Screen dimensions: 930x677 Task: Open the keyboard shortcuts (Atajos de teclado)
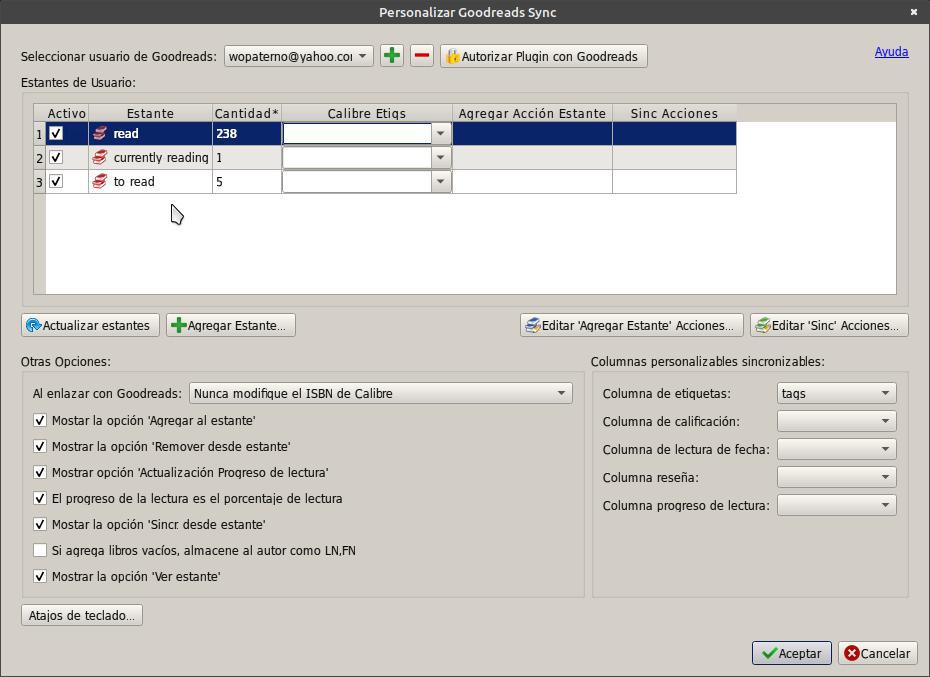point(82,615)
